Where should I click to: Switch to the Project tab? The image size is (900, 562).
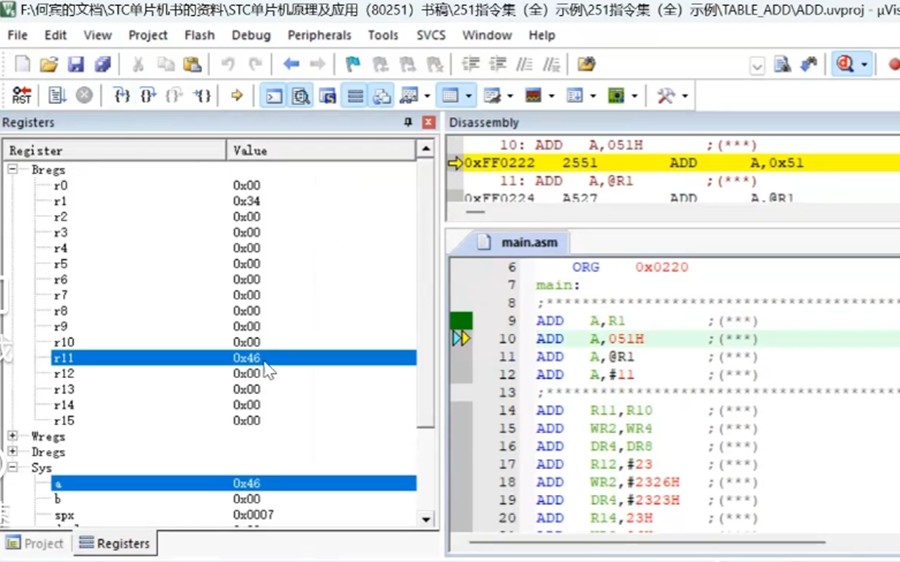coord(36,543)
